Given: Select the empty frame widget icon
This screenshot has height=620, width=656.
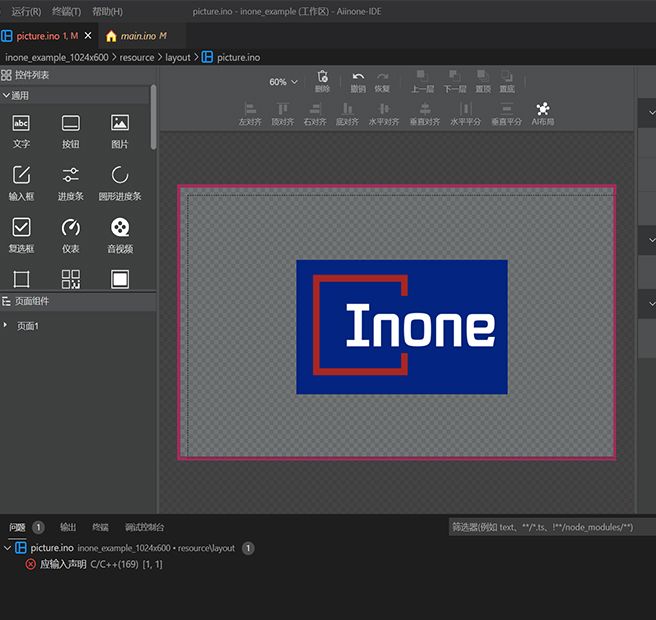Looking at the screenshot, I should pos(21,279).
